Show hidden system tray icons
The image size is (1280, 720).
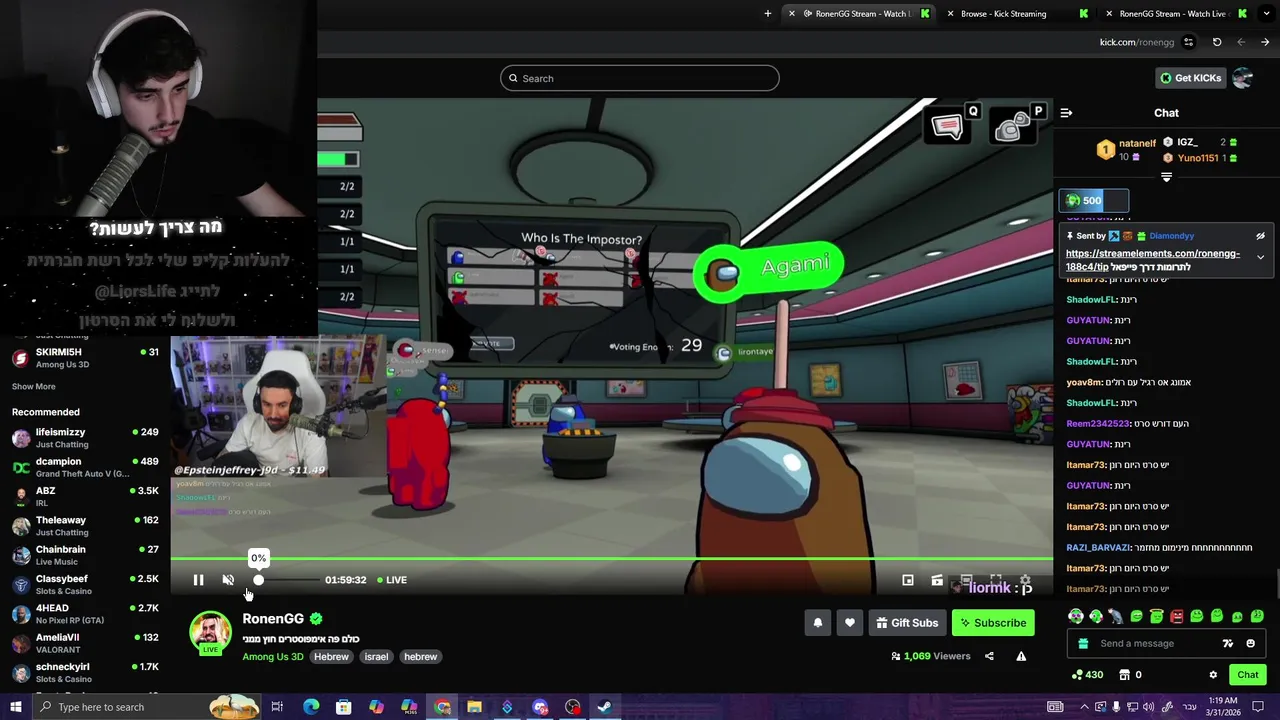pyautogui.click(x=1084, y=707)
